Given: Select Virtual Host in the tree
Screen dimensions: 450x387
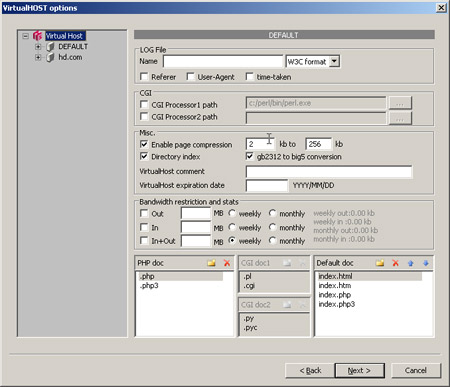Looking at the screenshot, I should 65,36.
